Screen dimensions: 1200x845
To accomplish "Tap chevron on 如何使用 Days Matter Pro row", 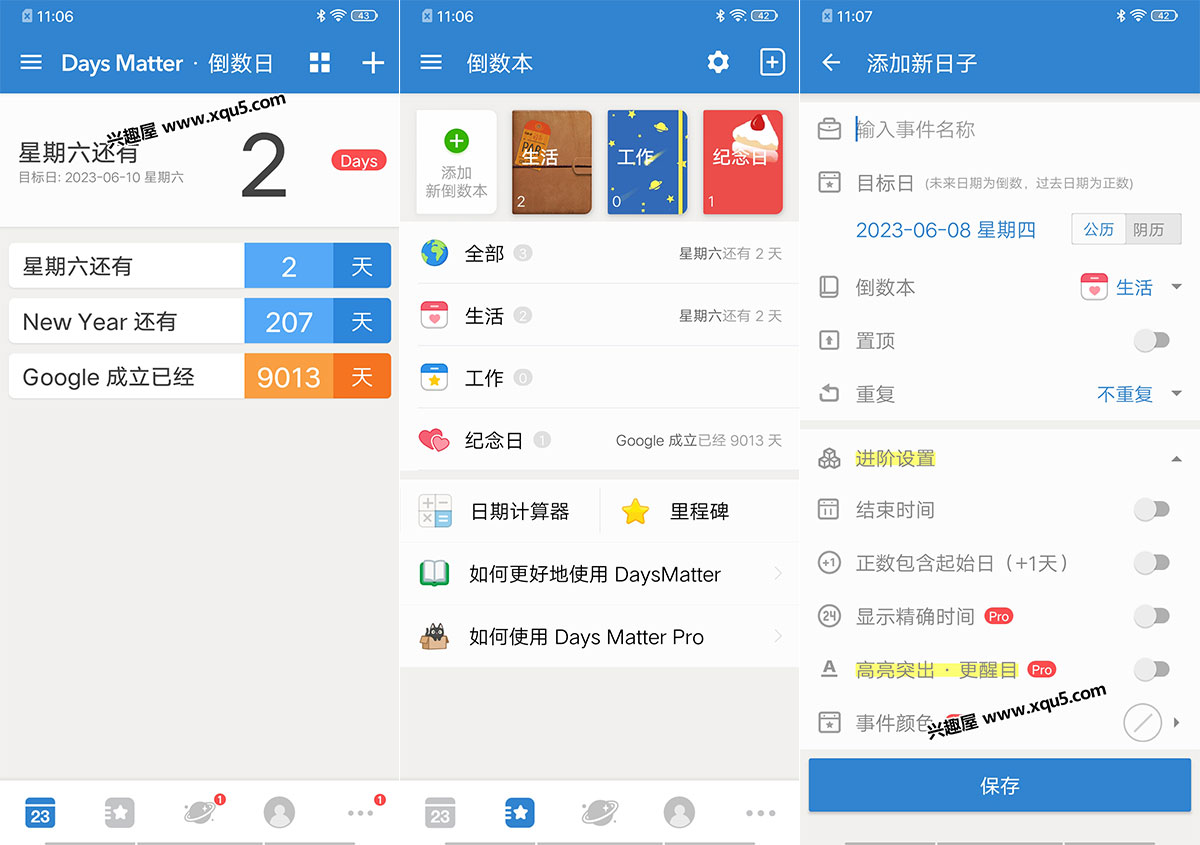I will 778,636.
